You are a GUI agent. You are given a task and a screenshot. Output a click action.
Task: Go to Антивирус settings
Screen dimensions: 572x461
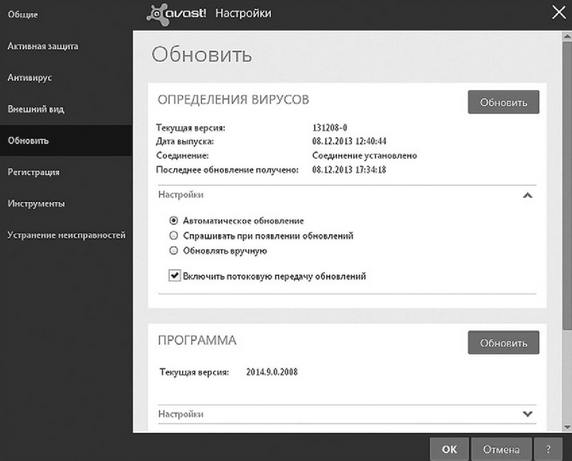click(x=30, y=78)
